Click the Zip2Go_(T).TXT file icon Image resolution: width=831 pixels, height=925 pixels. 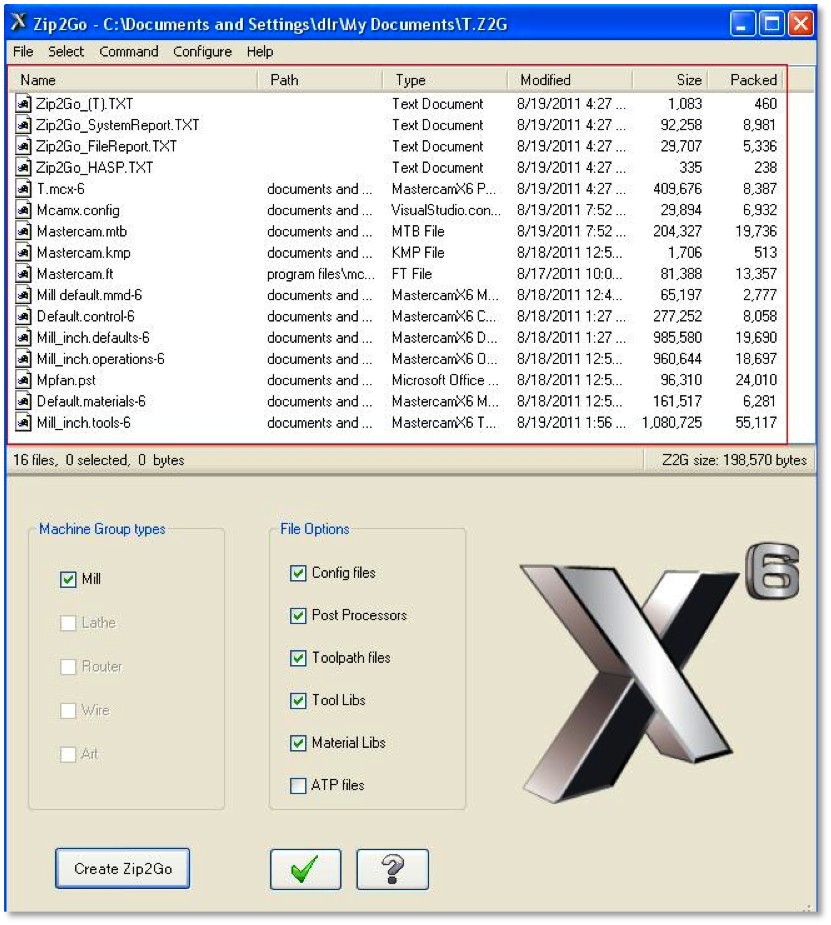click(x=23, y=104)
